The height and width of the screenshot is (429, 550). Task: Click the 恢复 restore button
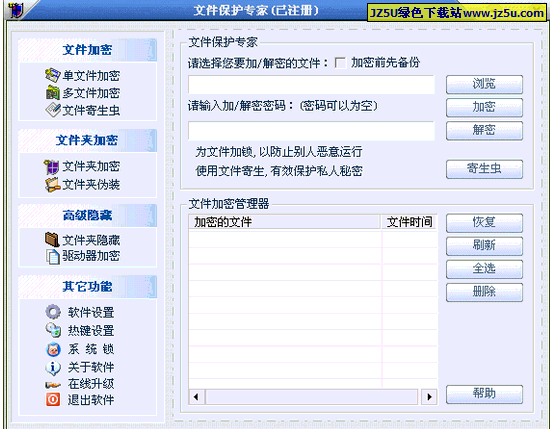pyautogui.click(x=484, y=223)
